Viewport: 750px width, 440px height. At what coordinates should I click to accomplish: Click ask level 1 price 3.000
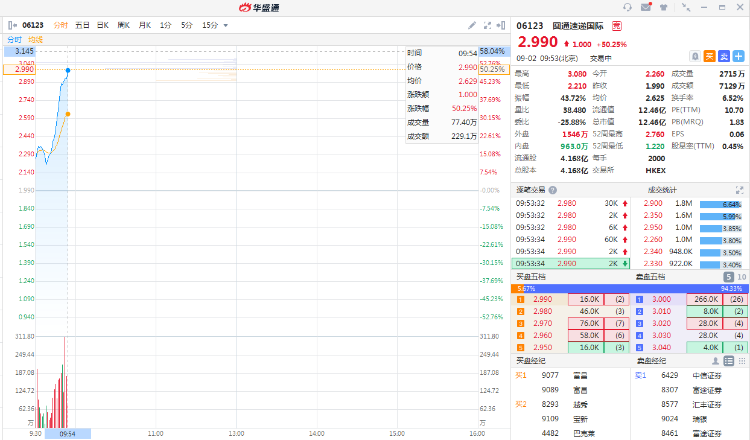click(662, 299)
